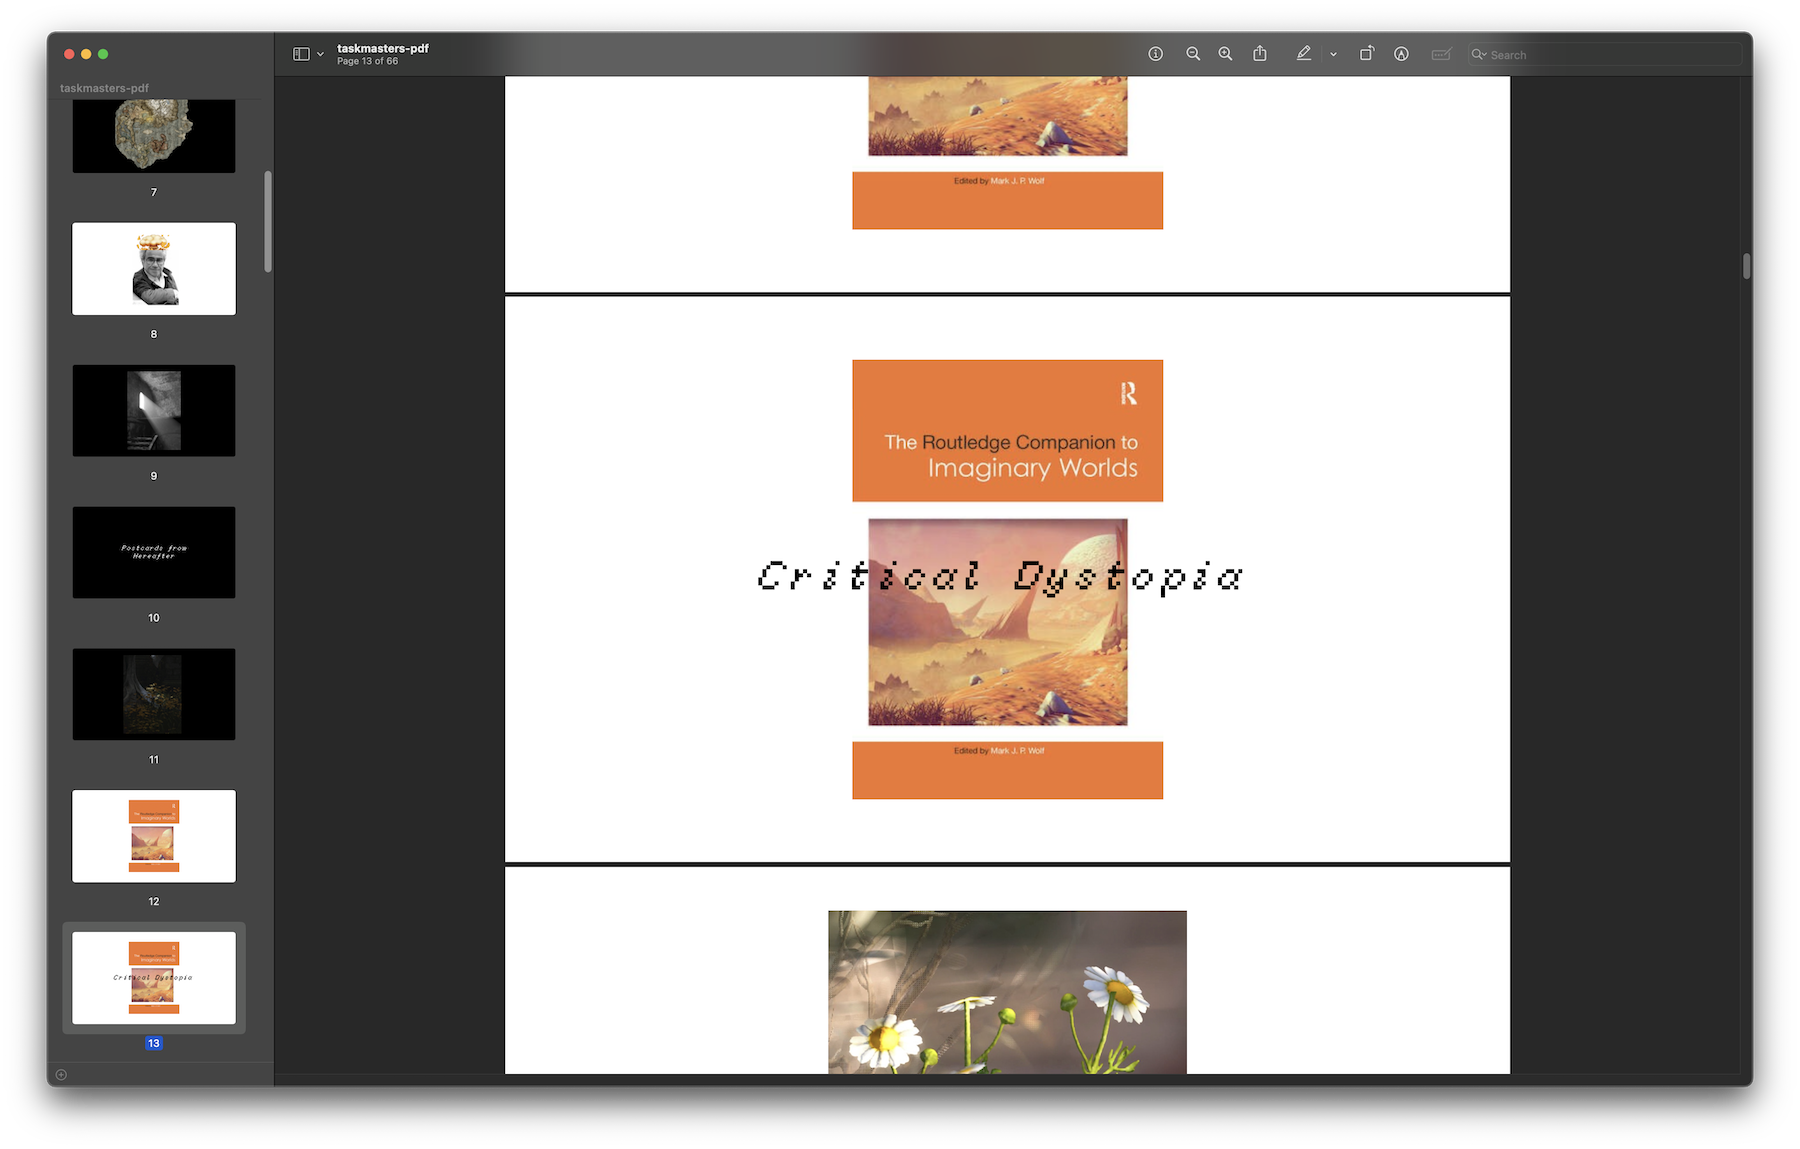Jump to page 12 thumbnail
This screenshot has height=1149, width=1800.
coord(154,836)
